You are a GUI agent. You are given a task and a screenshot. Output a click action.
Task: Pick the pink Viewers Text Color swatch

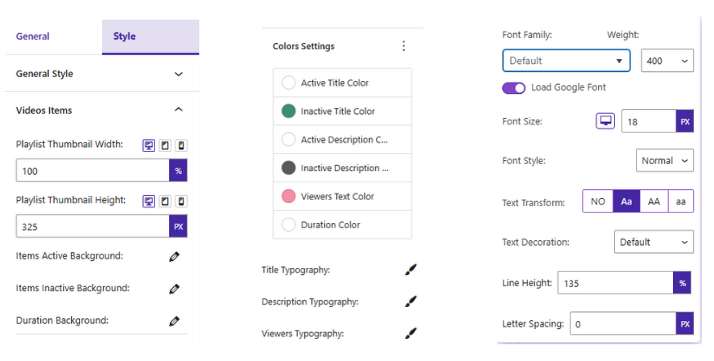click(288, 196)
